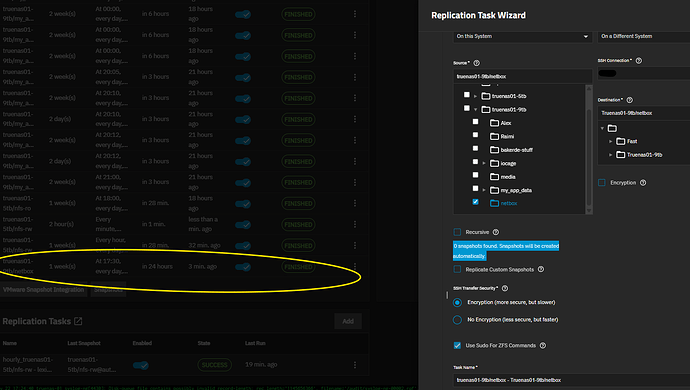Open options menu for hourly replication task
The height and width of the screenshot is (390, 690).
click(x=355, y=365)
